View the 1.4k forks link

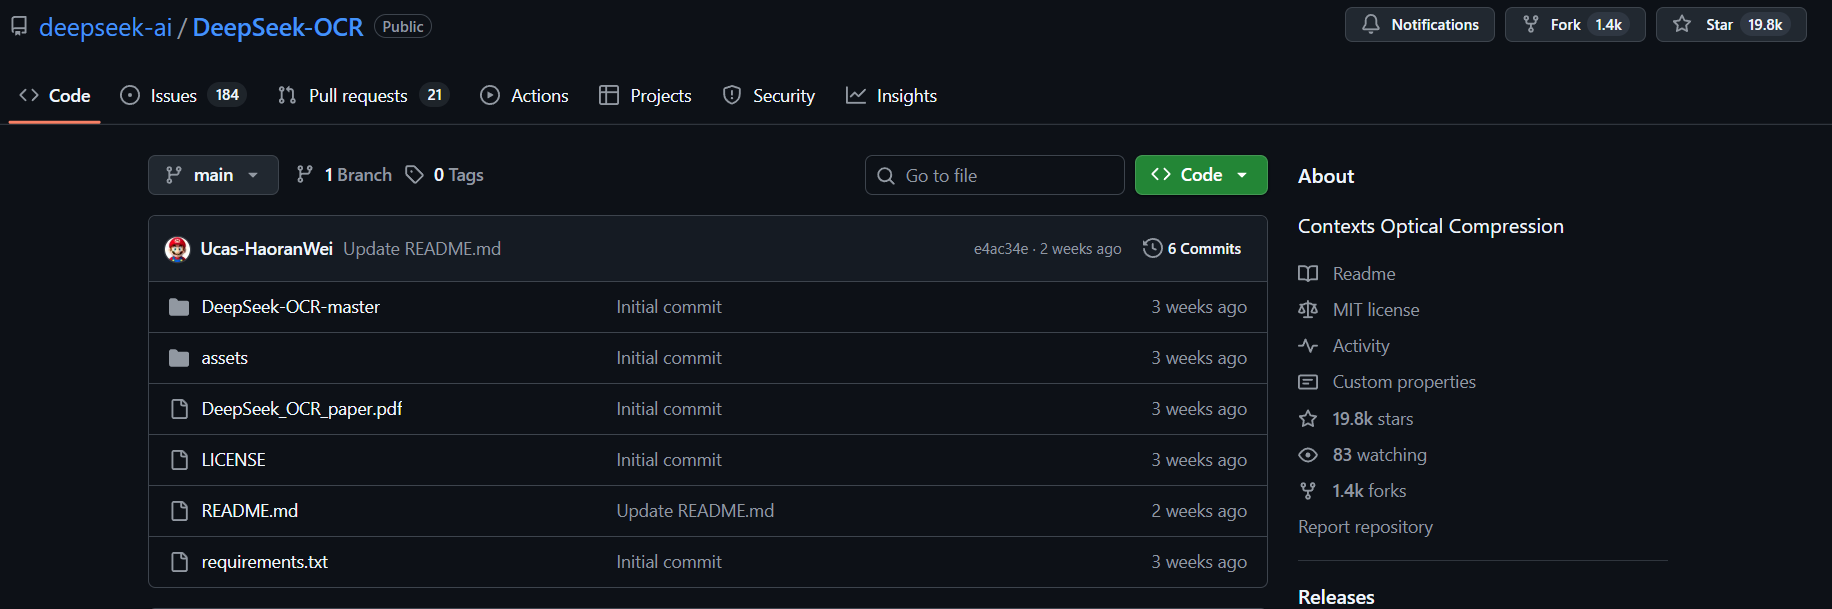pos(1369,491)
